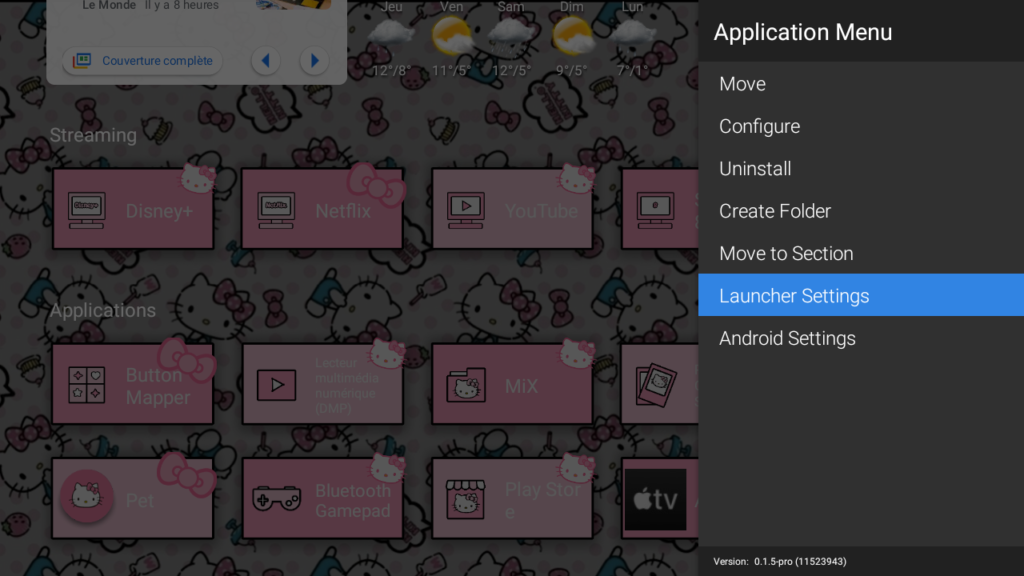Click the YouTube tile label

click(541, 211)
